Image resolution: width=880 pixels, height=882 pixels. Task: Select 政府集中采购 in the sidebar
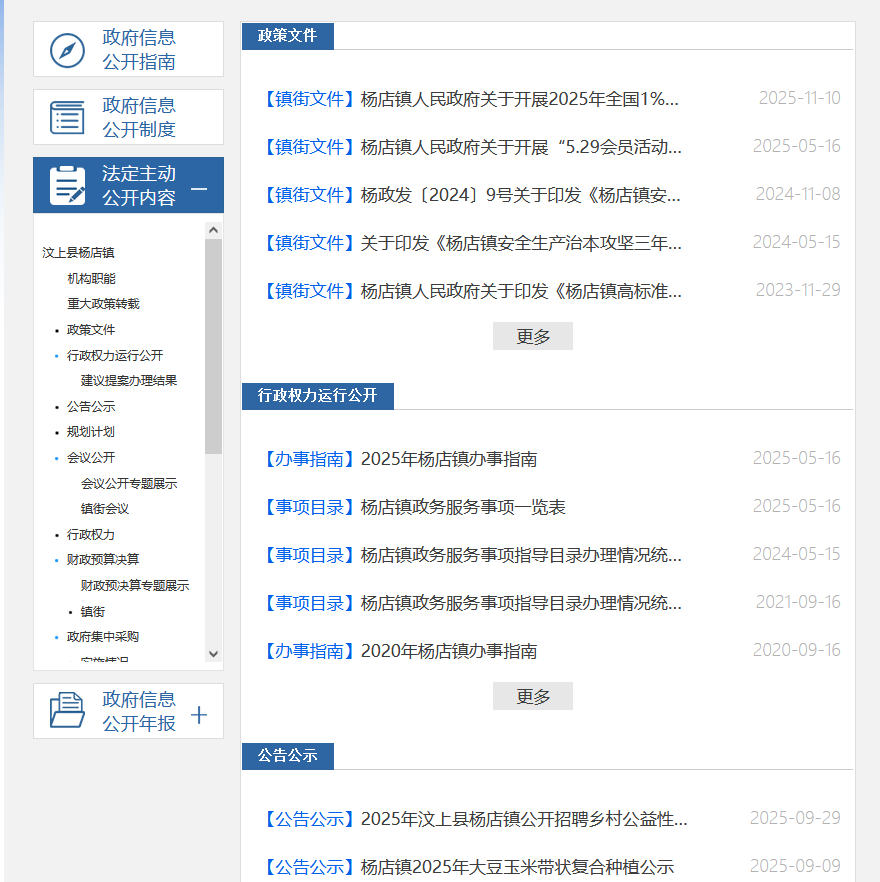click(103, 637)
